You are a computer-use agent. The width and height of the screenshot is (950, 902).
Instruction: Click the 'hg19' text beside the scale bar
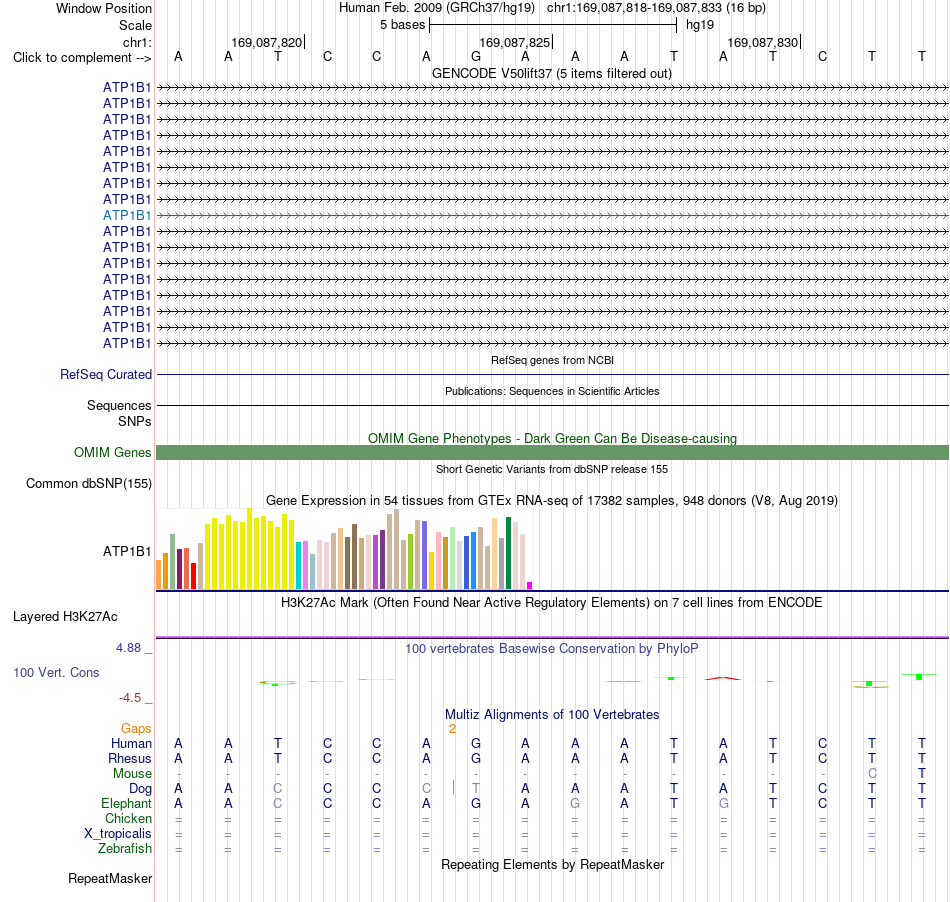coord(700,25)
